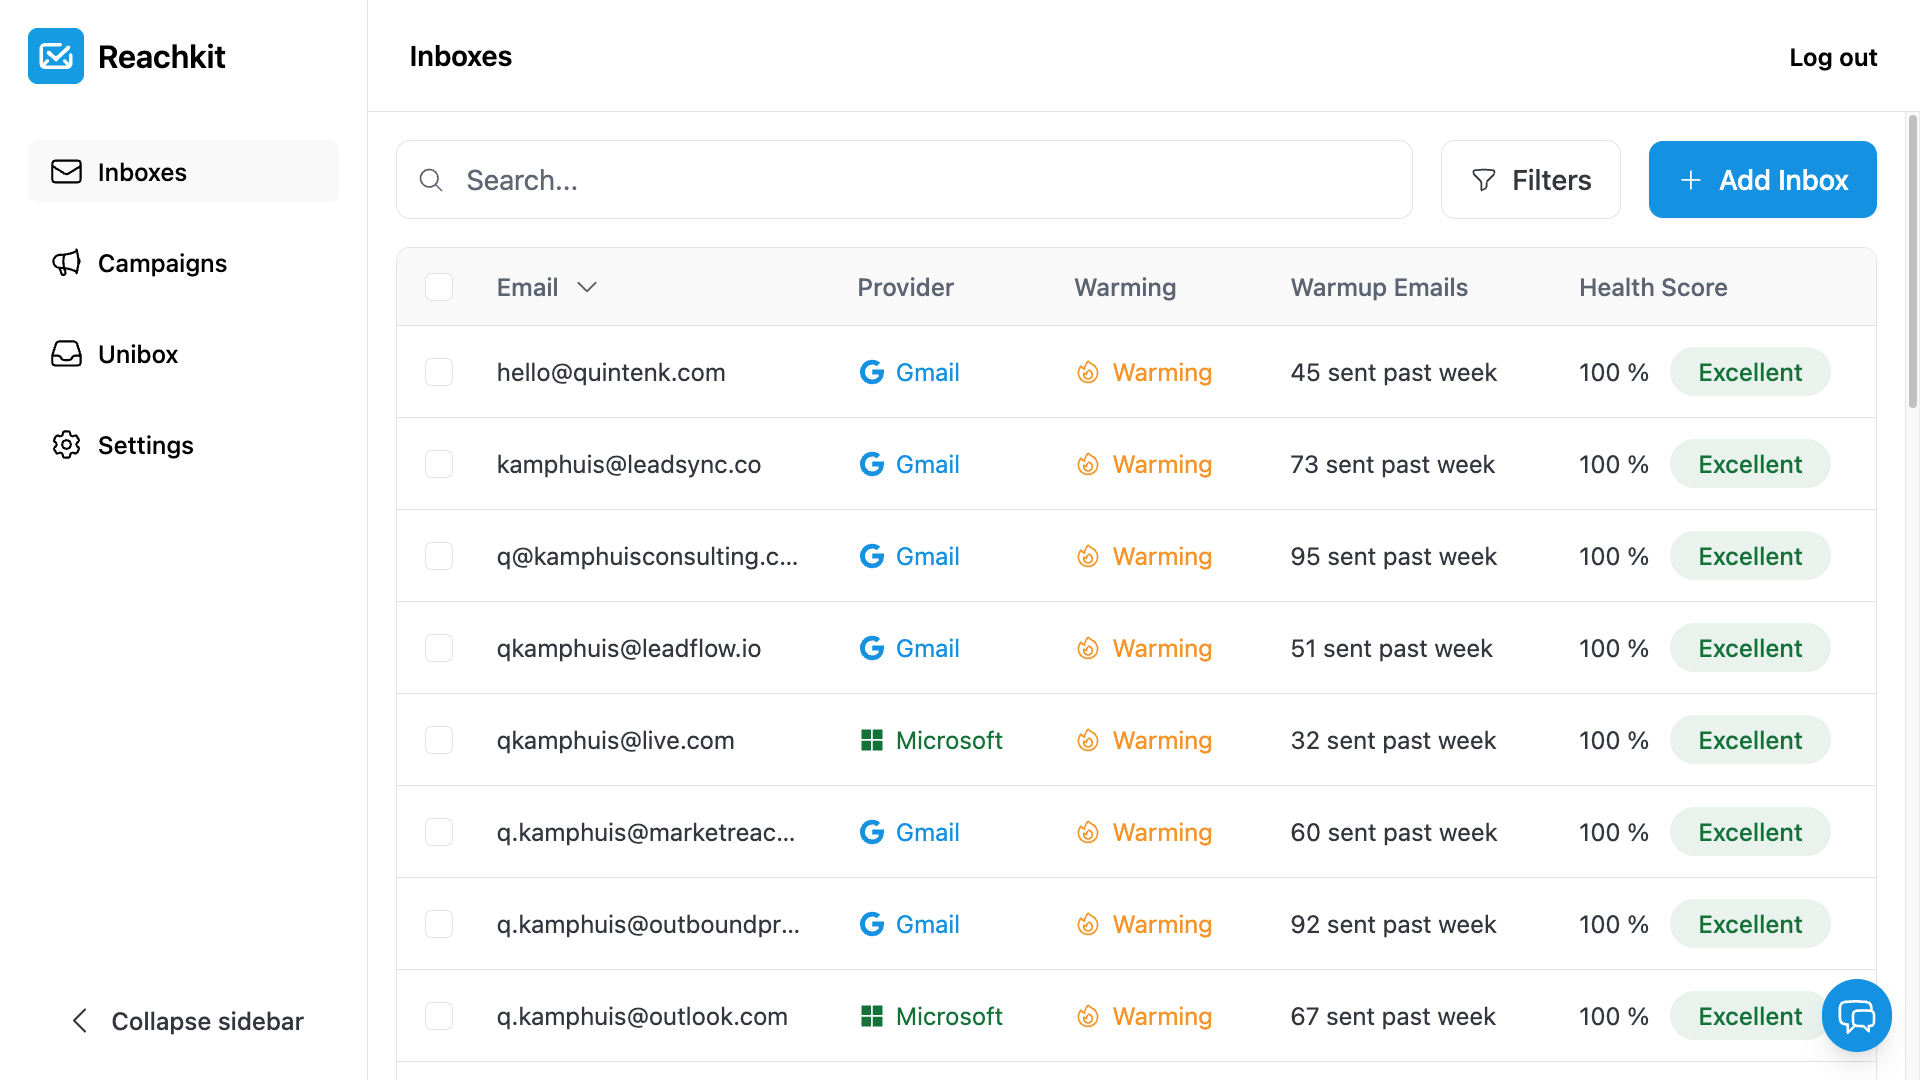This screenshot has width=1920, height=1080.
Task: Collapse the sidebar using the left chevron
Action: [80, 1021]
